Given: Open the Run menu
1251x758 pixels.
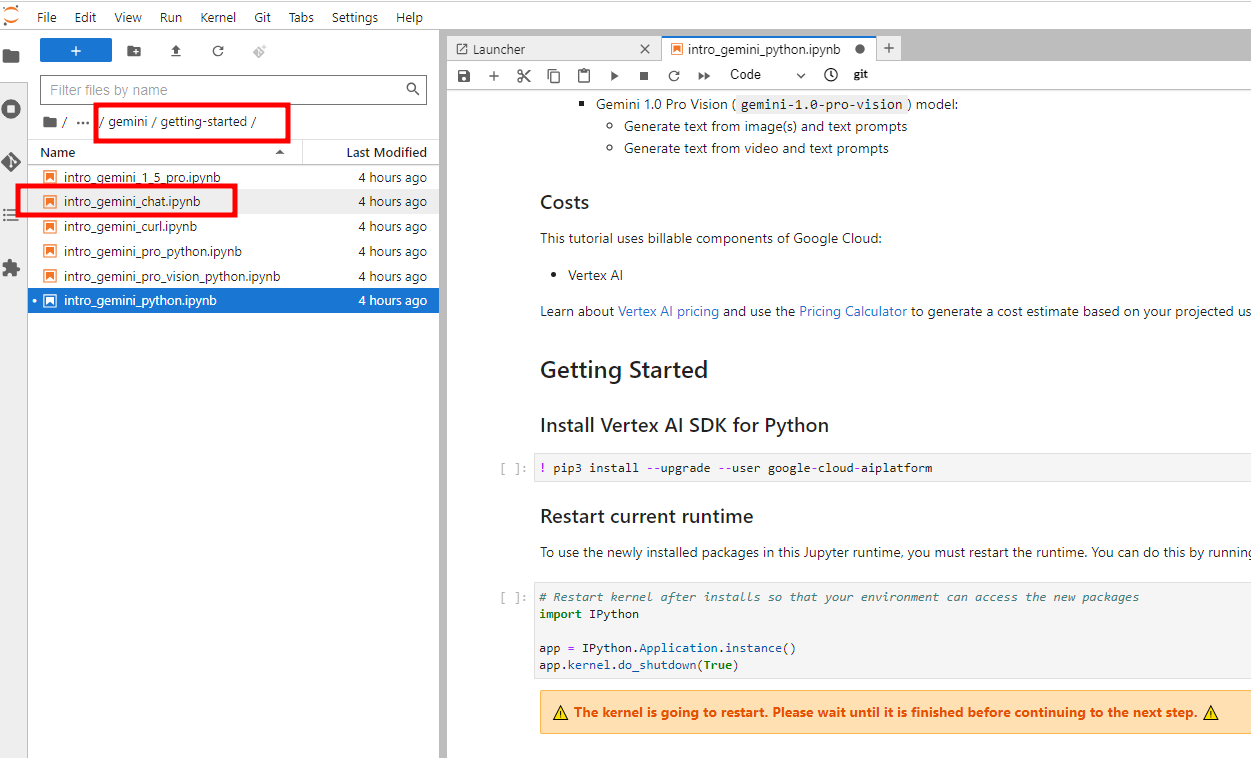Looking at the screenshot, I should pyautogui.click(x=171, y=17).
